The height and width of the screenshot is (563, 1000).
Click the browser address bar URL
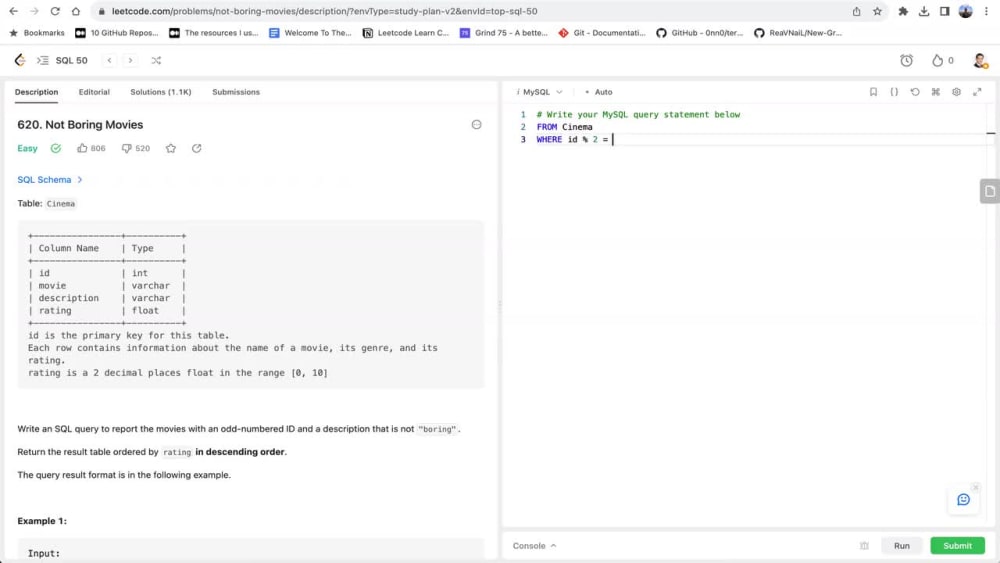(x=325, y=11)
